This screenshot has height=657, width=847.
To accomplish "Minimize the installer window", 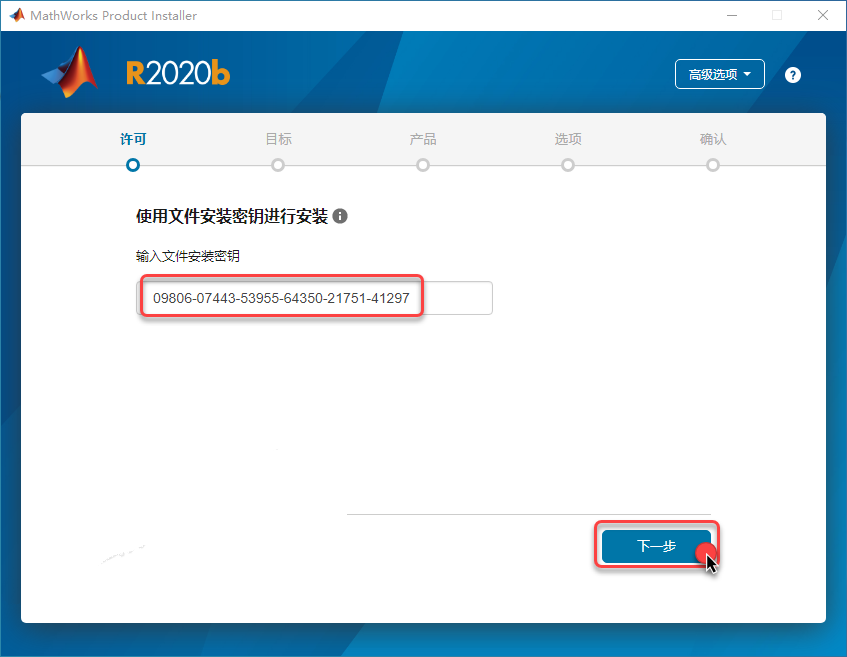I will tap(732, 15).
